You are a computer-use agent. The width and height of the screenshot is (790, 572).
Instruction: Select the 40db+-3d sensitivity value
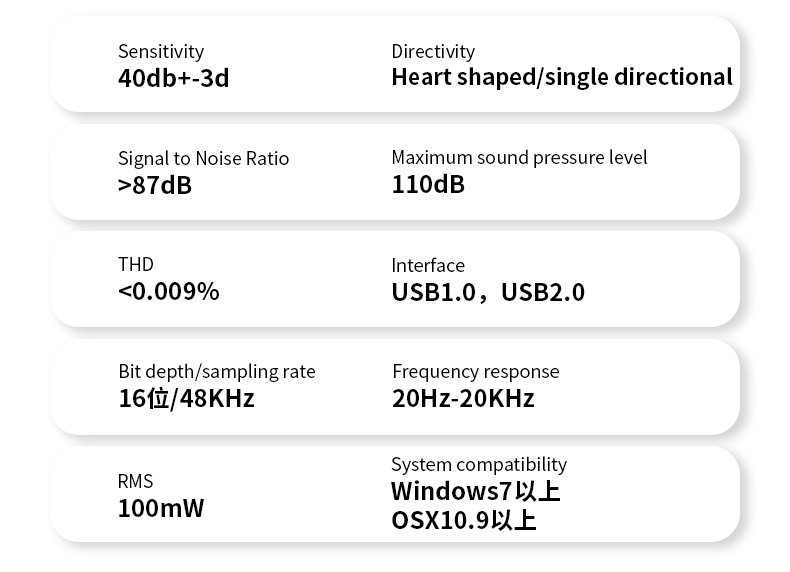pyautogui.click(x=173, y=77)
